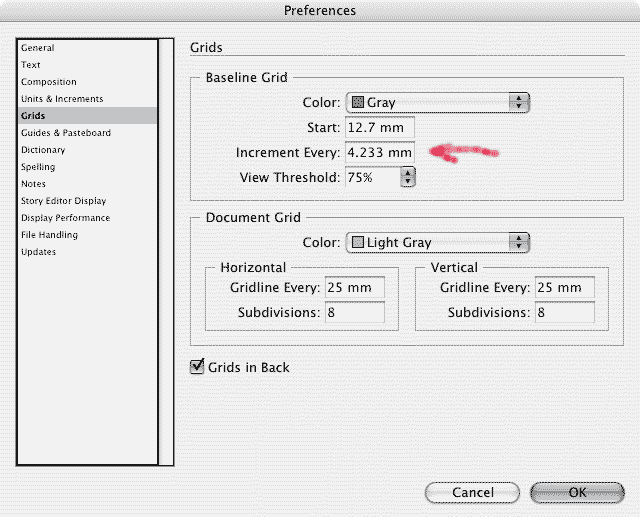Open Document Grid color dropdown showing Light Gray

438,243
